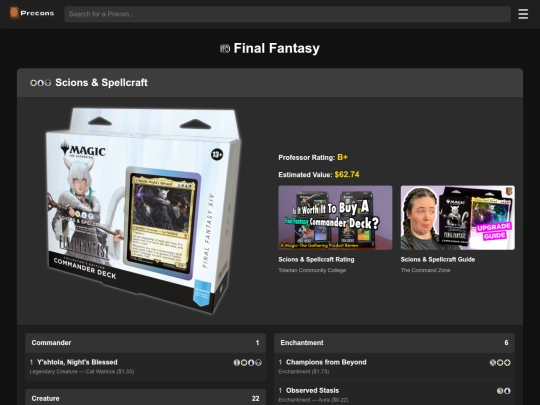540x405 pixels.
Task: Click the Scions & Spellcraft deck title
Action: click(x=101, y=83)
